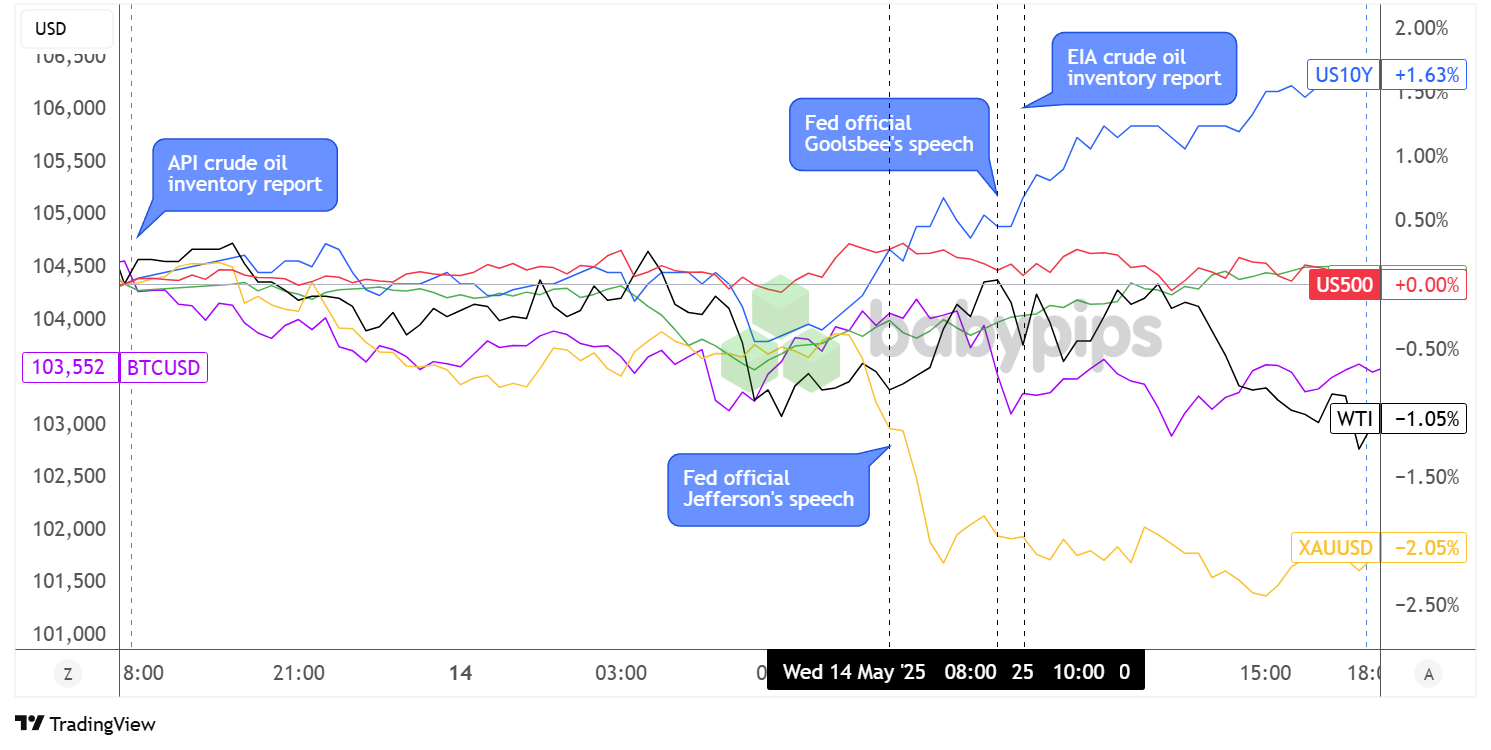Click the -2.05% XAUUSD value tag
The width and height of the screenshot is (1491, 750).
point(1426,548)
